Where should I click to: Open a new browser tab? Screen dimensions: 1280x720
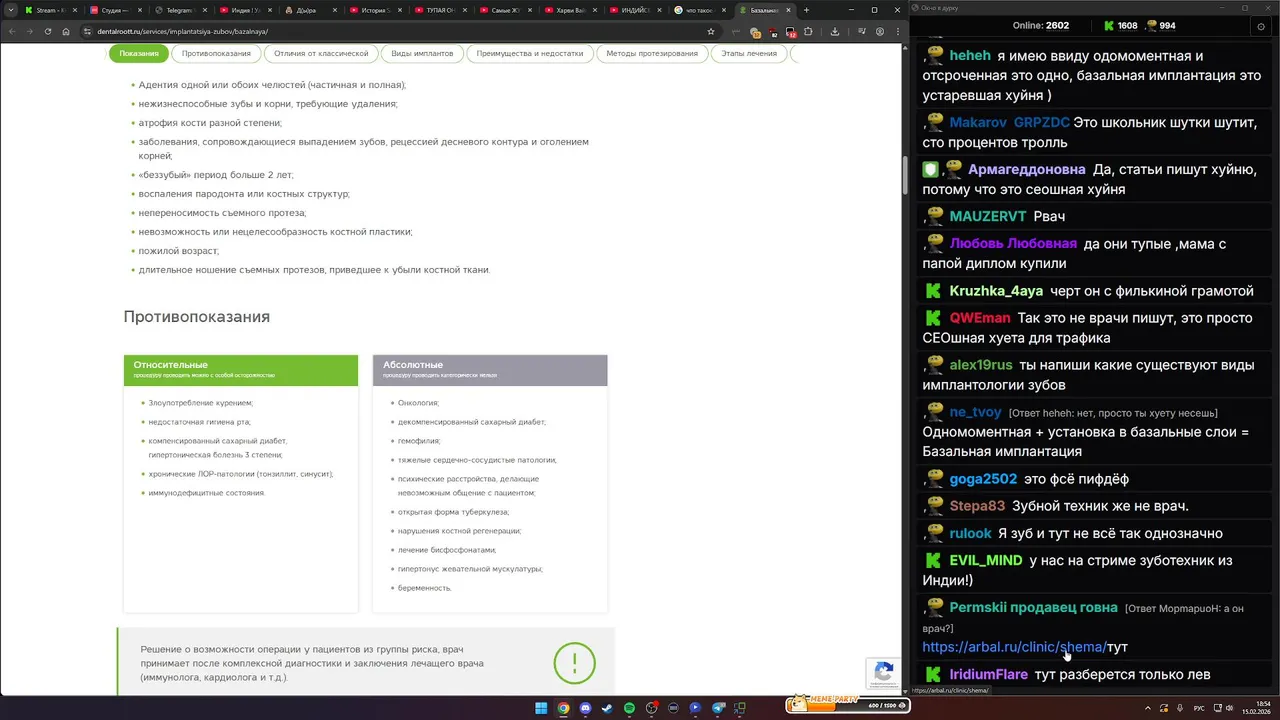click(804, 10)
